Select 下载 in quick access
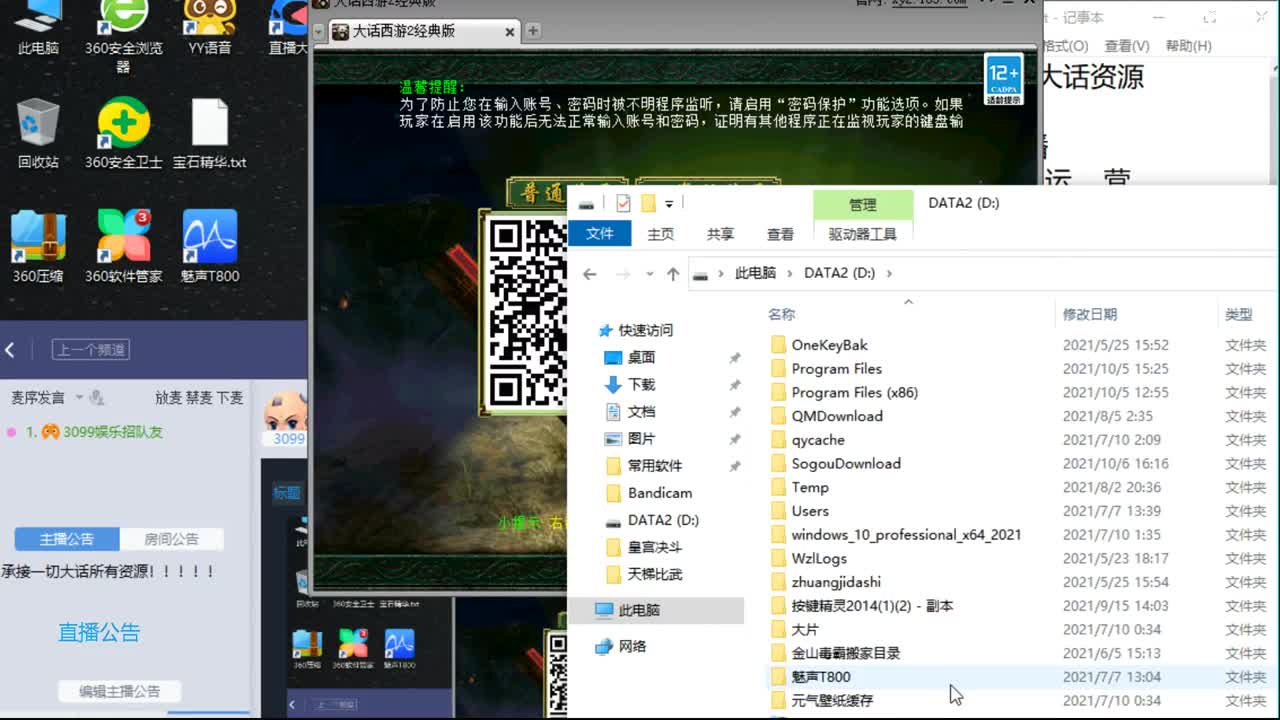Screen dimensions: 1280x720 (x=630, y=385)
